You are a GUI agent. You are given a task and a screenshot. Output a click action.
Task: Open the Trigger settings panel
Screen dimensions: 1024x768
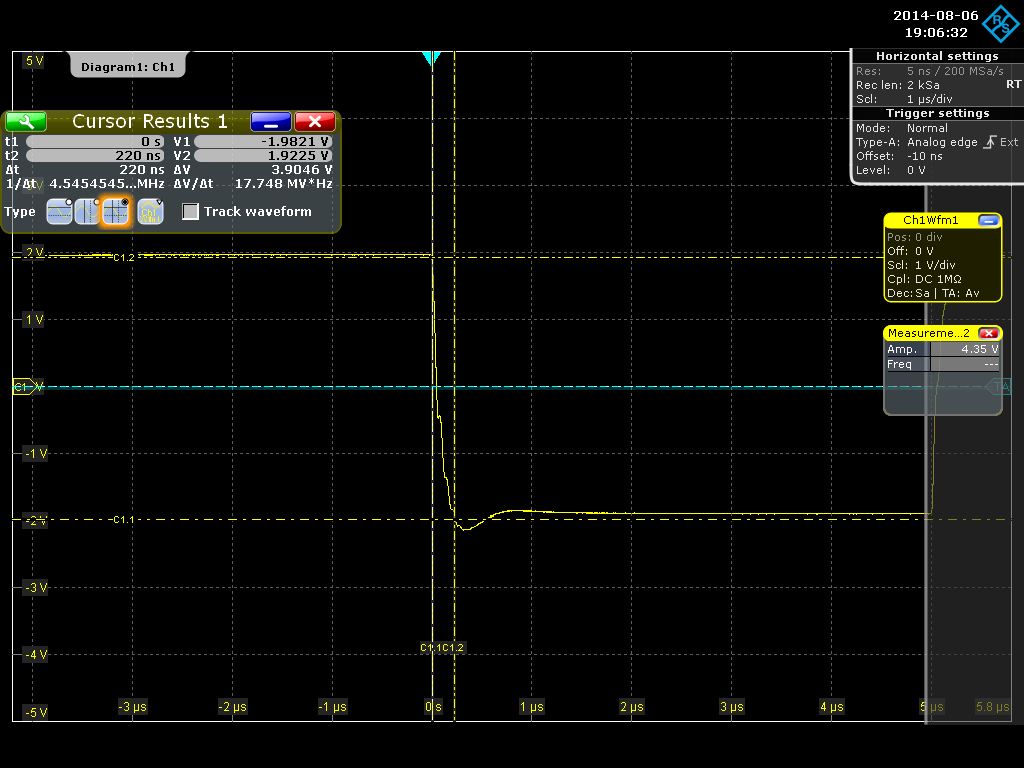pos(936,113)
